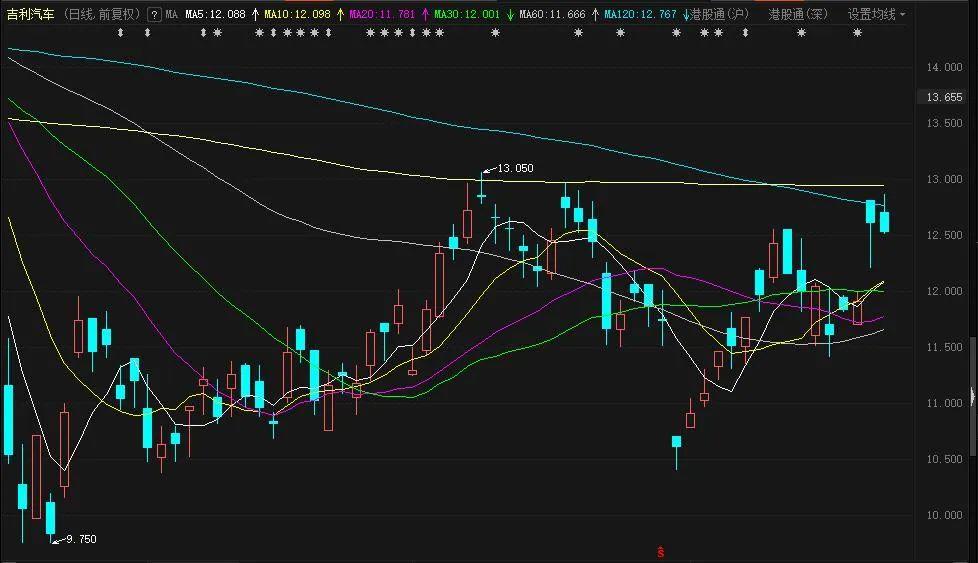The width and height of the screenshot is (978, 563).
Task: Click the question mark help icon
Action: click(x=154, y=14)
